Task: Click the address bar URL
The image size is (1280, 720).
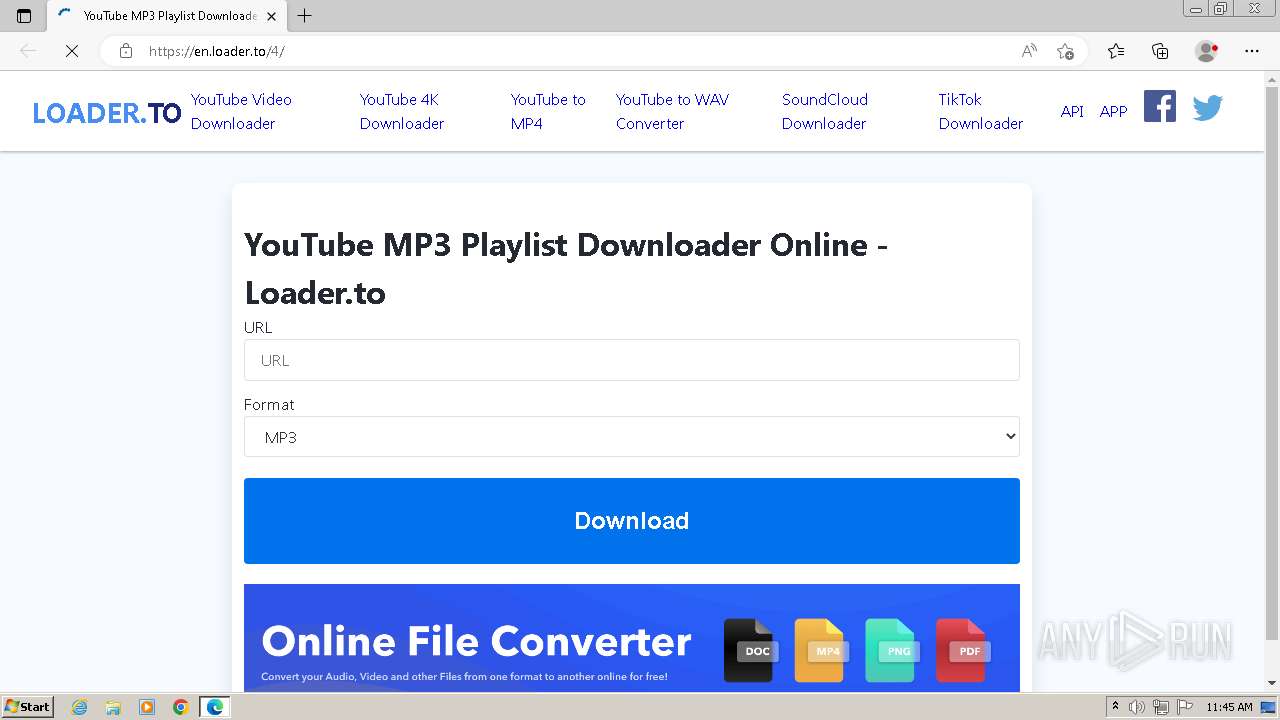Action: point(216,51)
